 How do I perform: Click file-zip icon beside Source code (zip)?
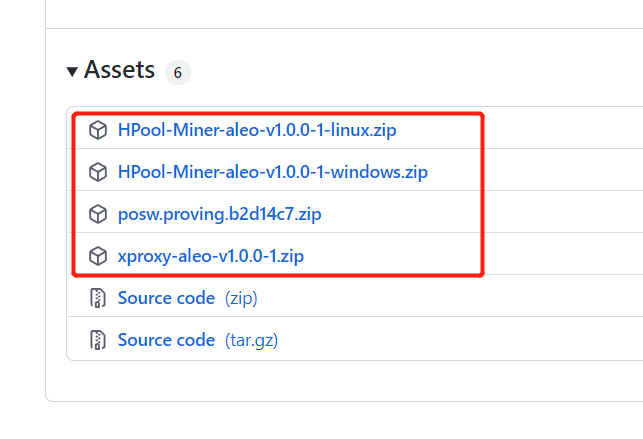tap(97, 298)
